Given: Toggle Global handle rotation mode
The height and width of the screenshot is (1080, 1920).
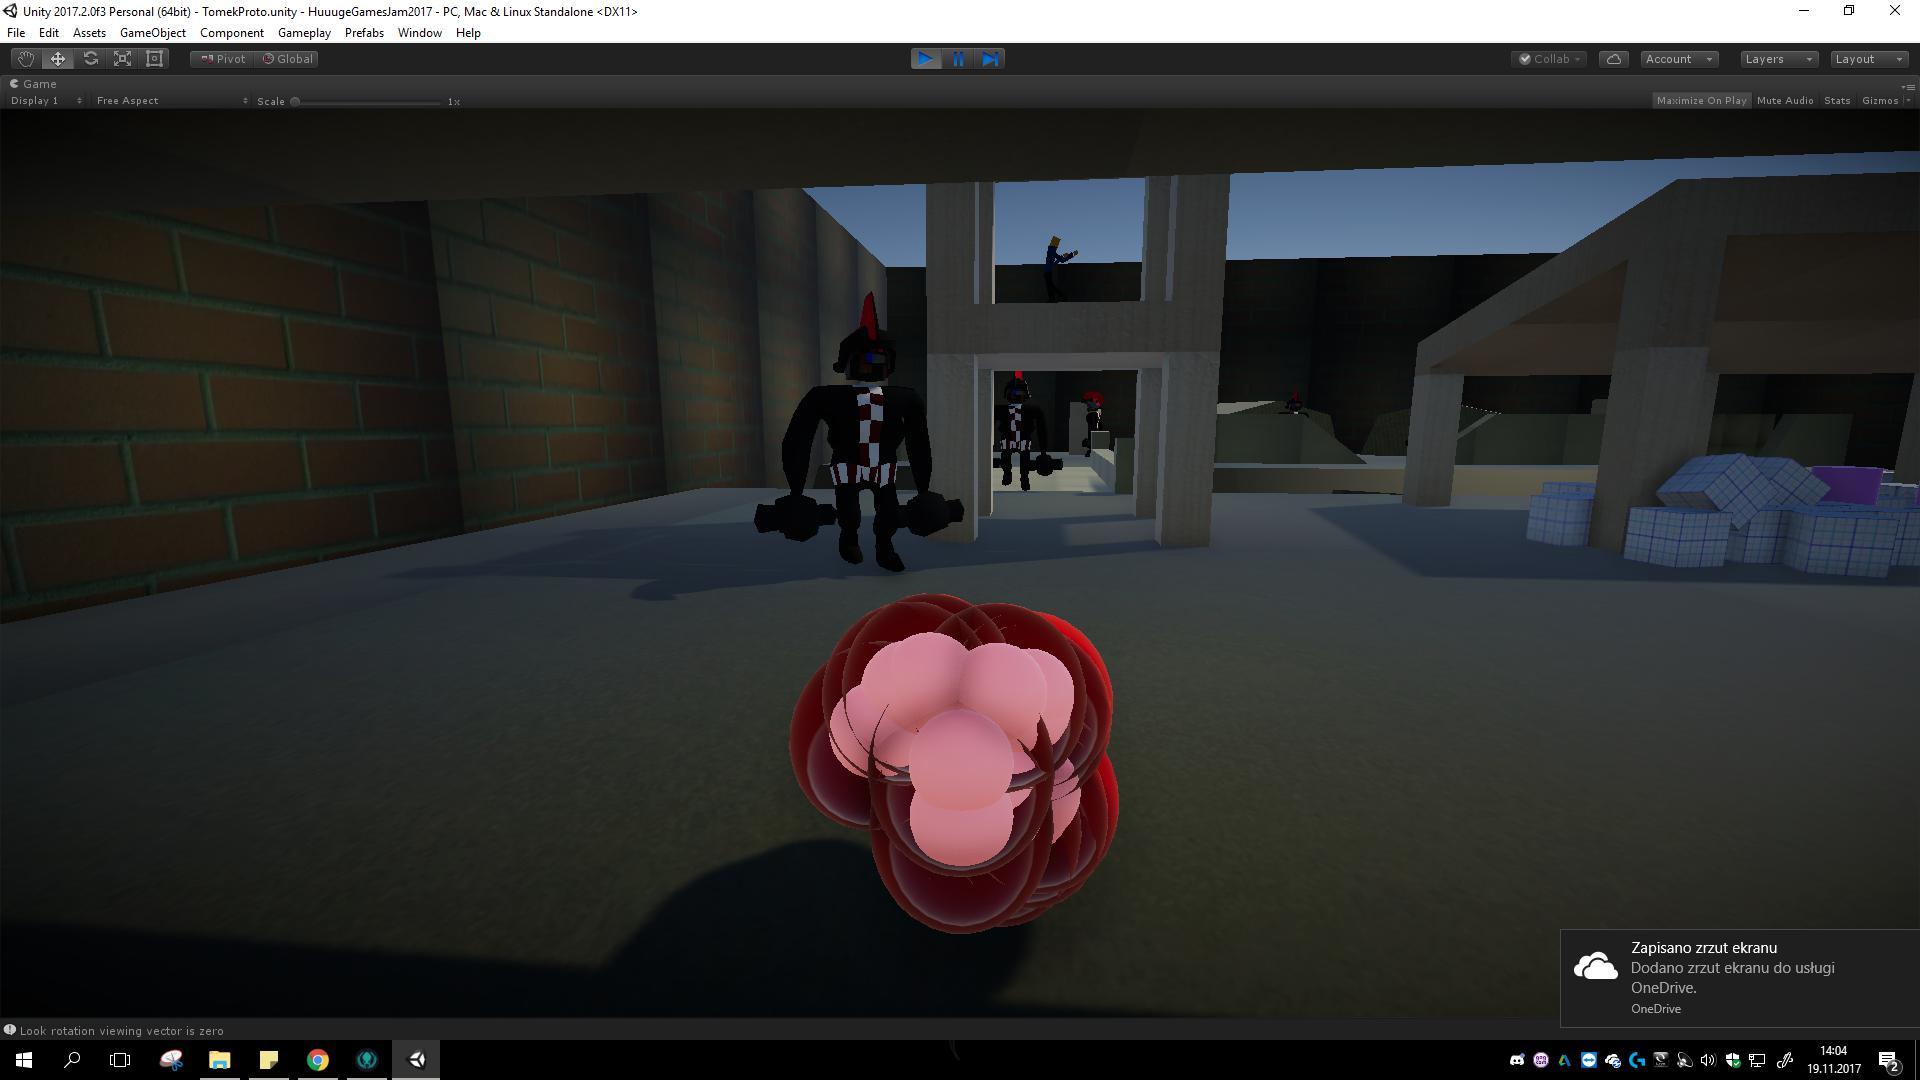Looking at the screenshot, I should (288, 59).
